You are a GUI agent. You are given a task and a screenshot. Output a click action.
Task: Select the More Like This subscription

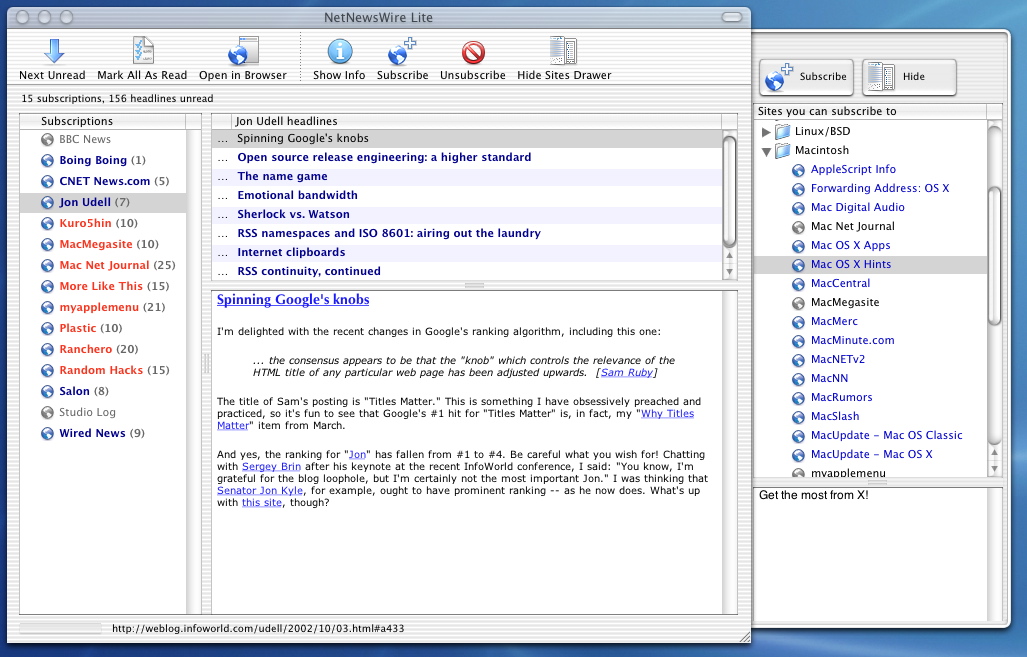(x=103, y=286)
